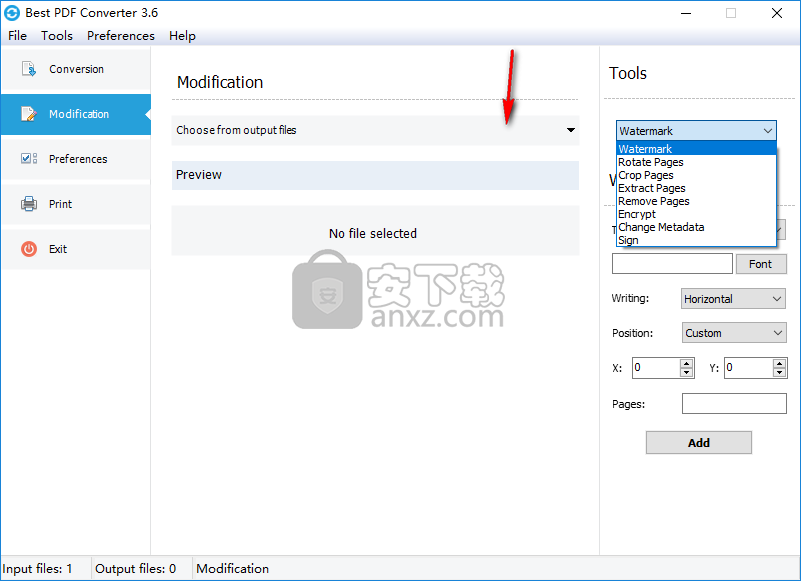The width and height of the screenshot is (801, 581).
Task: Select Remove Pages tool option
Action: pyautogui.click(x=696, y=201)
